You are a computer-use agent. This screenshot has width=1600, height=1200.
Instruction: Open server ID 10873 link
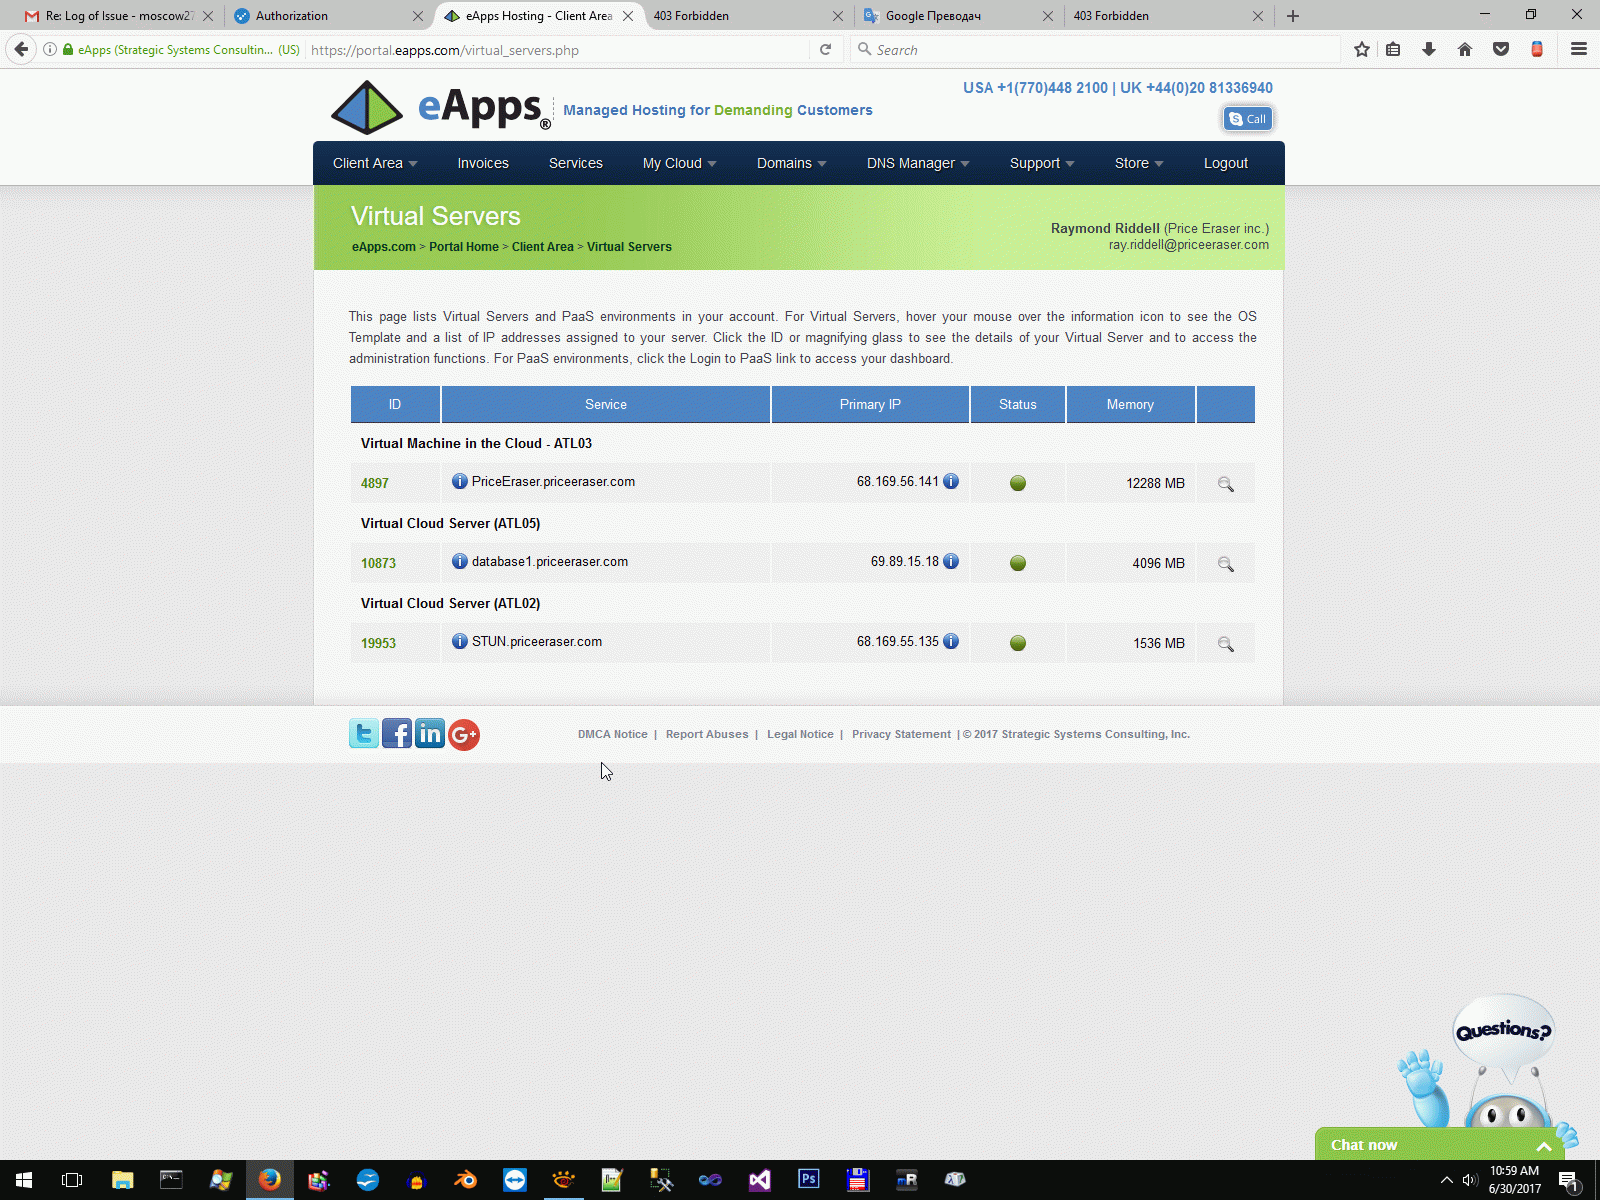coord(378,563)
